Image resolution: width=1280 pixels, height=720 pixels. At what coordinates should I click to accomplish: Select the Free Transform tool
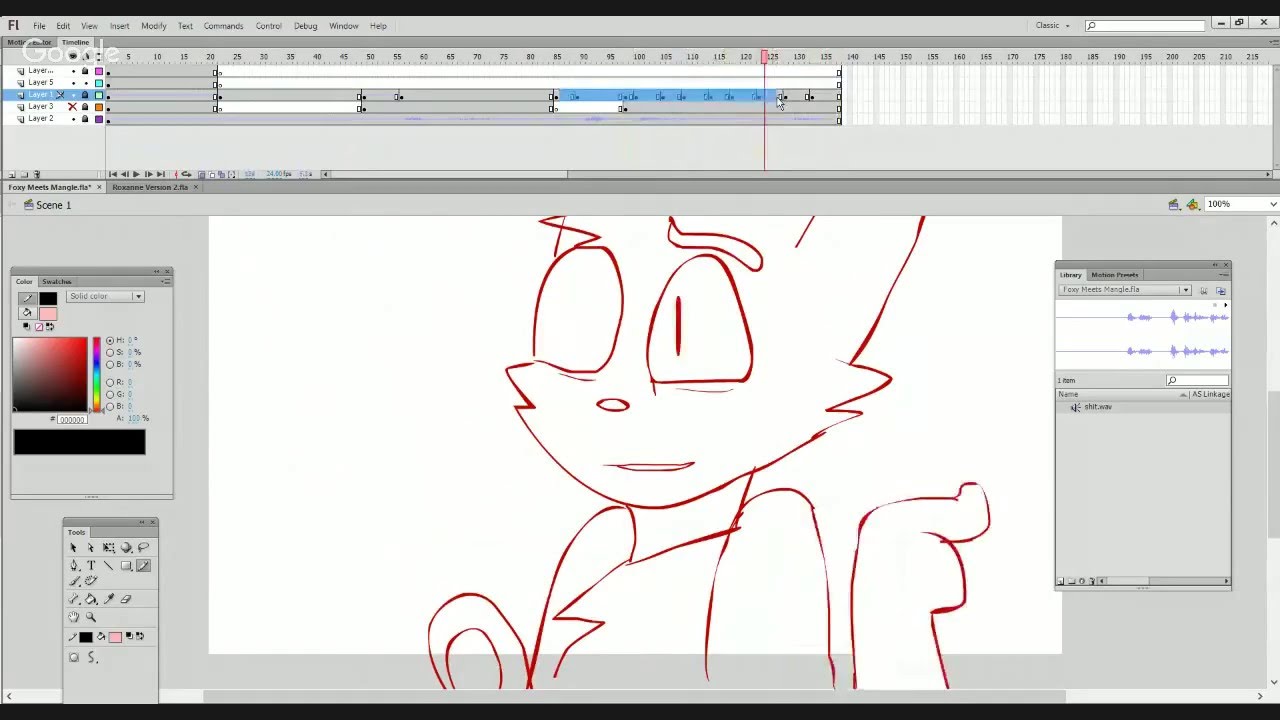tap(108, 547)
